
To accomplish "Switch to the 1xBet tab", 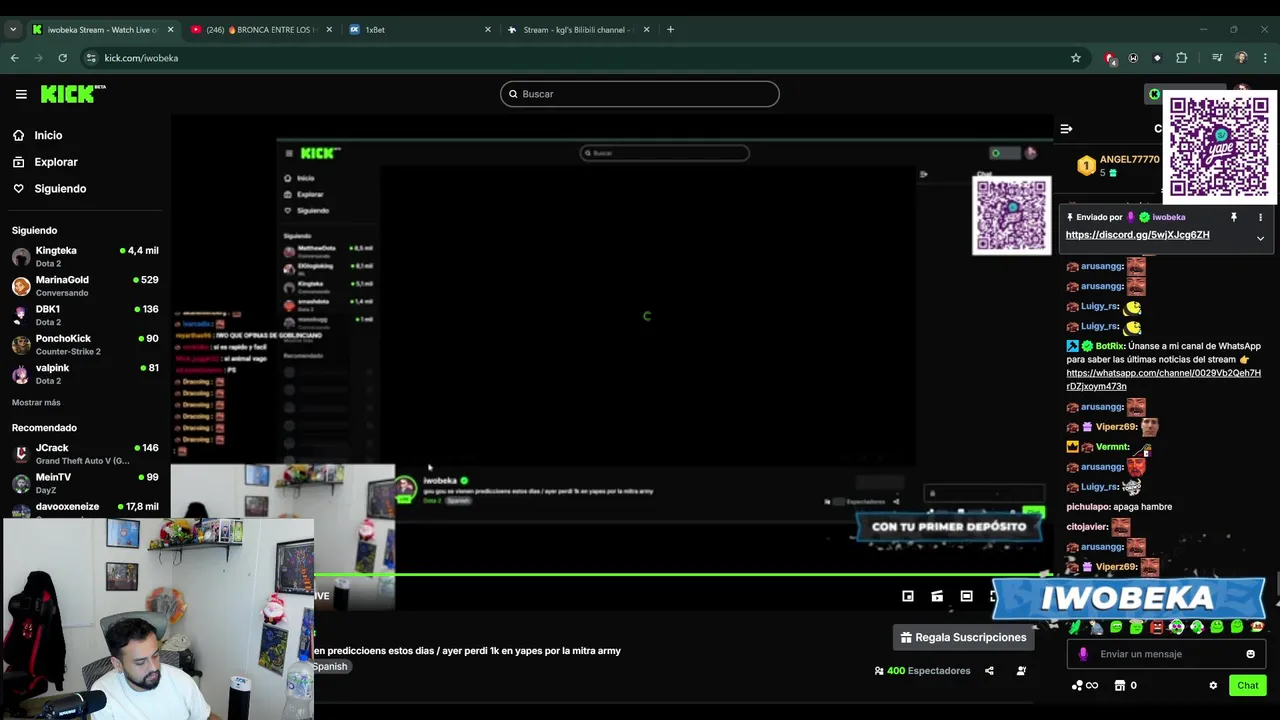I will tap(418, 30).
